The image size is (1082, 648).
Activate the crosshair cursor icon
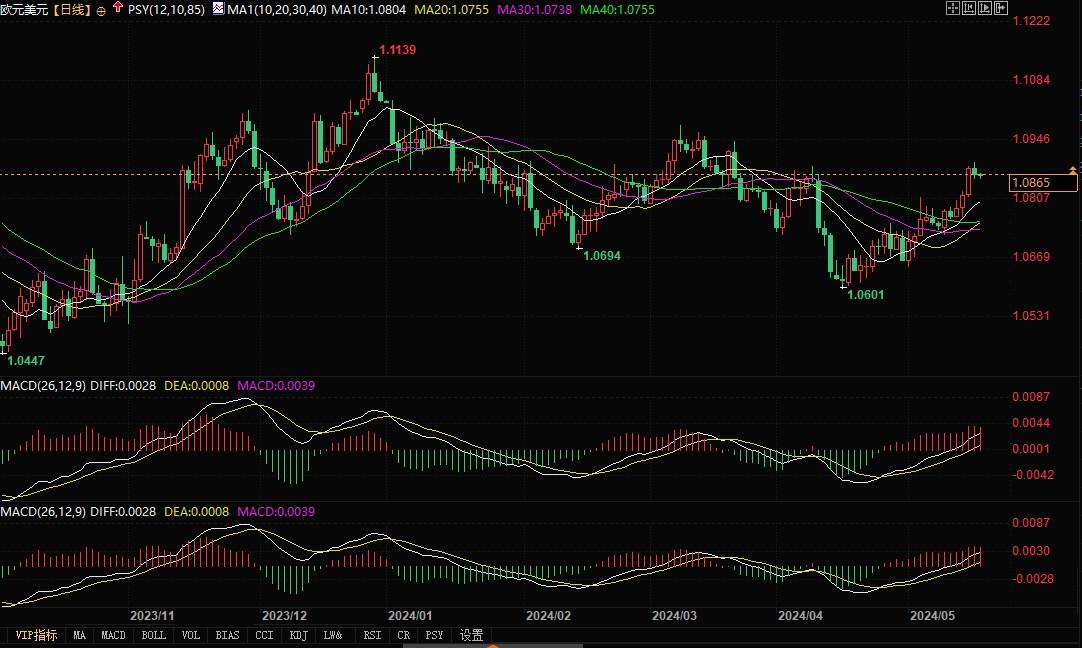951,8
